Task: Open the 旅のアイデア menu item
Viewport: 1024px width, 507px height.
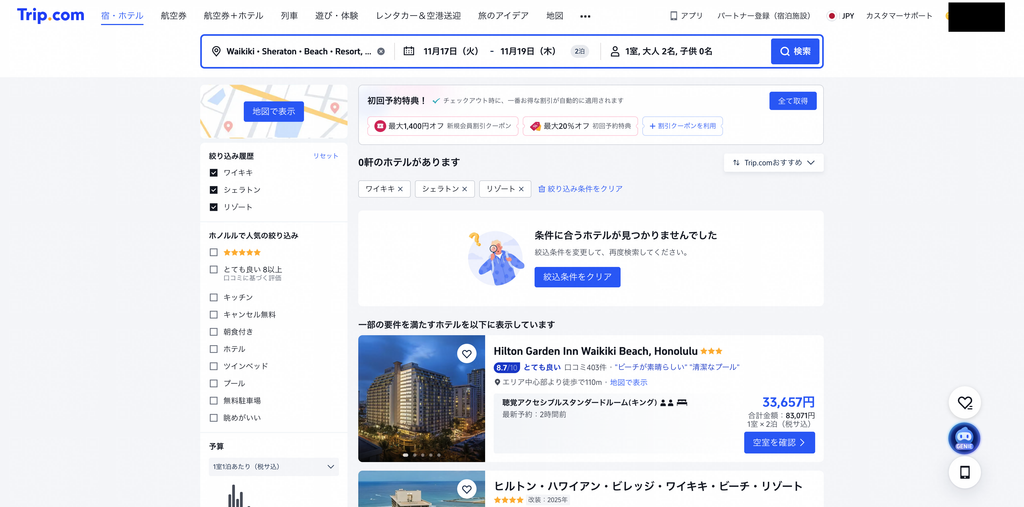Action: click(504, 16)
